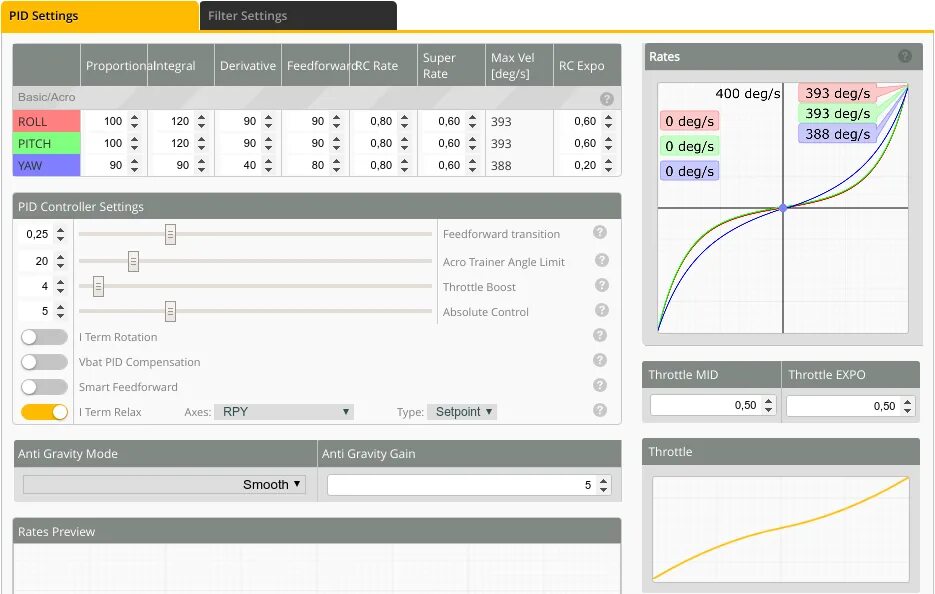
Task: Show help for Throttle Boost
Action: [x=602, y=285]
